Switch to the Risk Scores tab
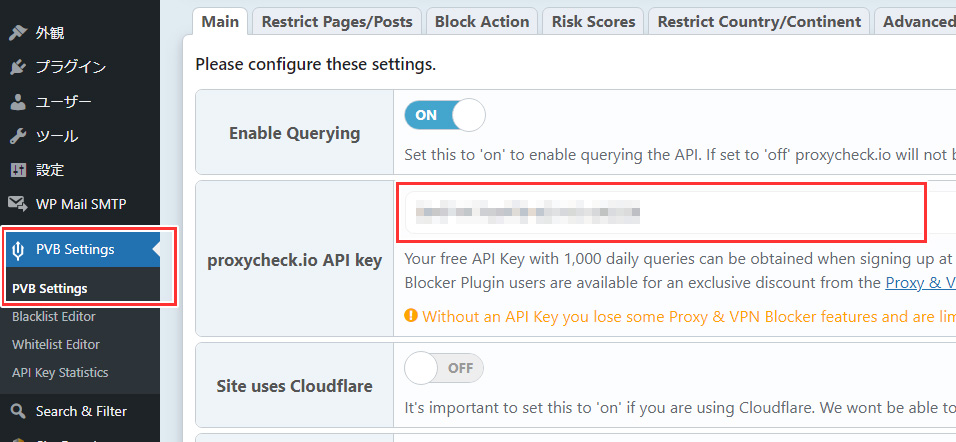Viewport: 956px width, 442px height. (x=593, y=22)
